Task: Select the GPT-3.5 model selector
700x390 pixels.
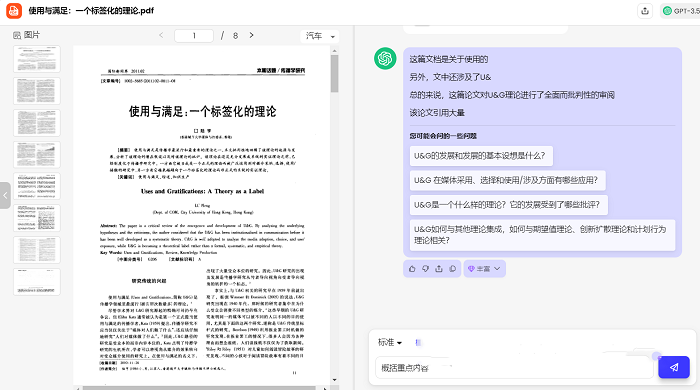Action: 680,11
